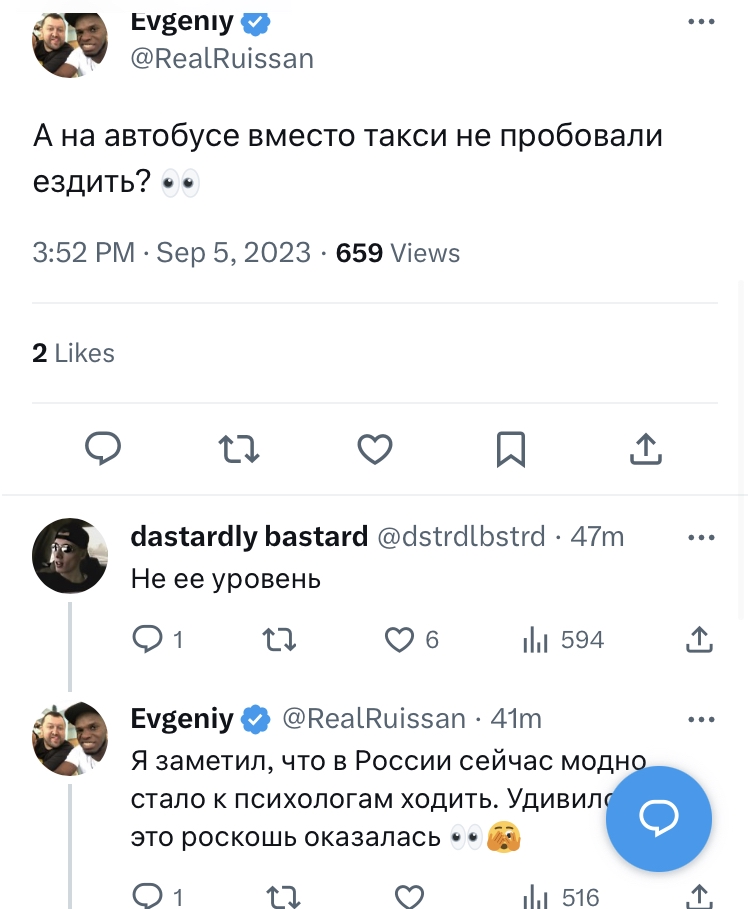Open dastardly bastard's profile picture
This screenshot has height=909, width=750.
coord(70,556)
